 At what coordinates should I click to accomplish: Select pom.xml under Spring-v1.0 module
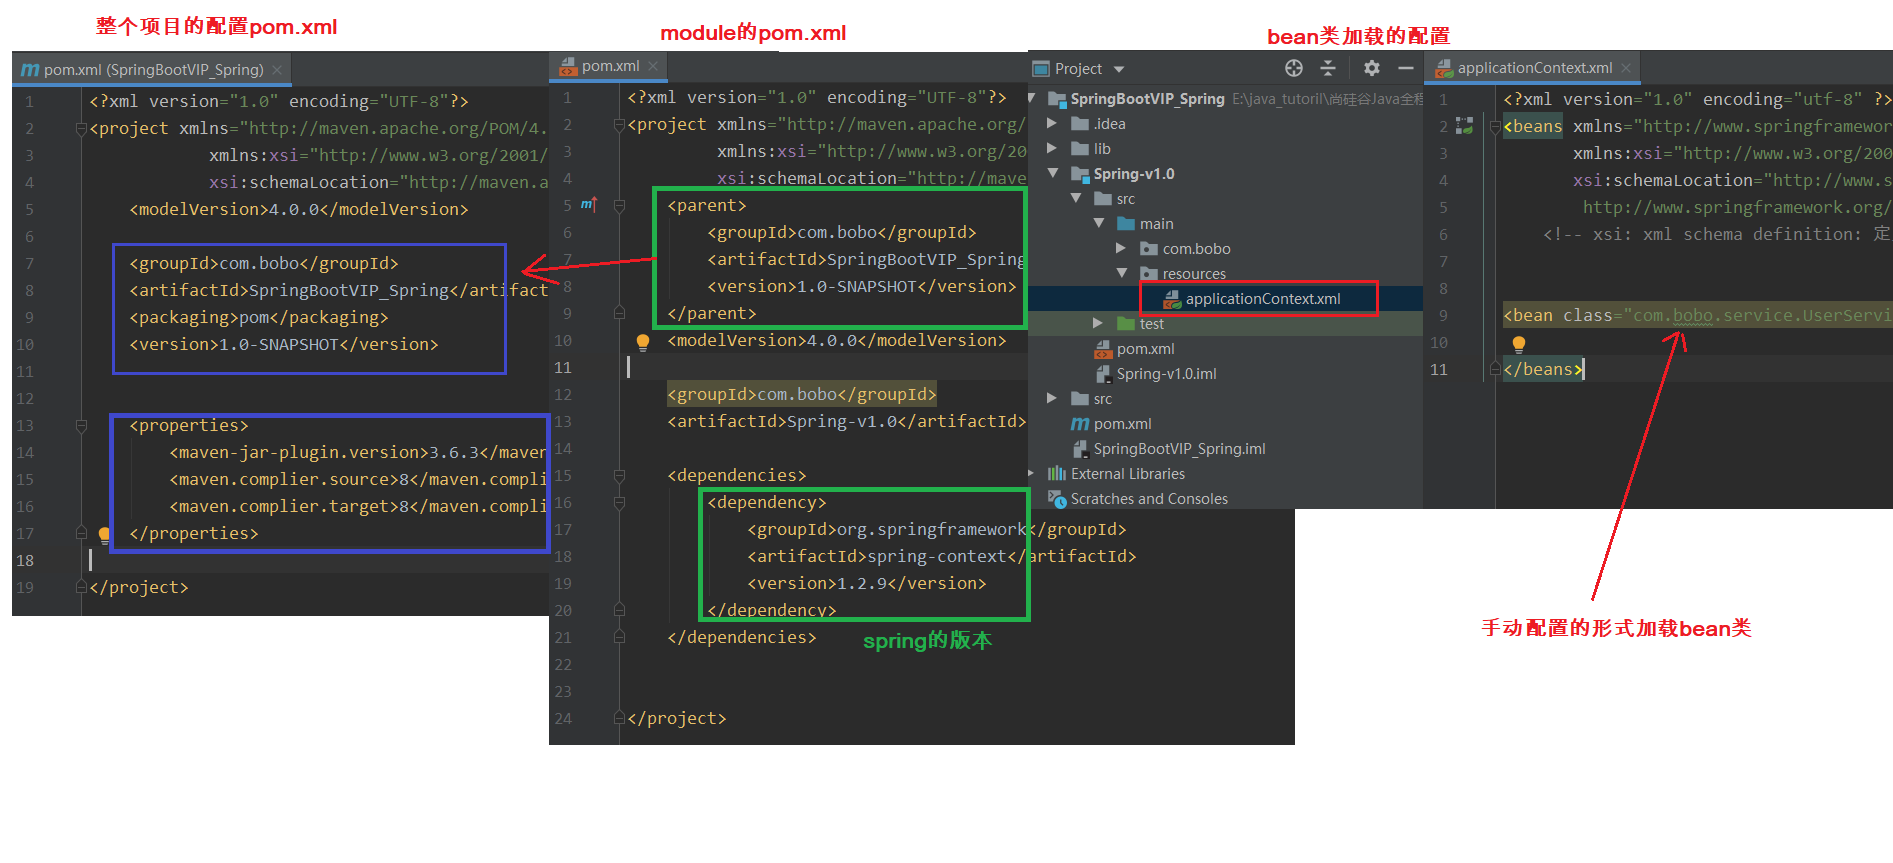pyautogui.click(x=1146, y=349)
